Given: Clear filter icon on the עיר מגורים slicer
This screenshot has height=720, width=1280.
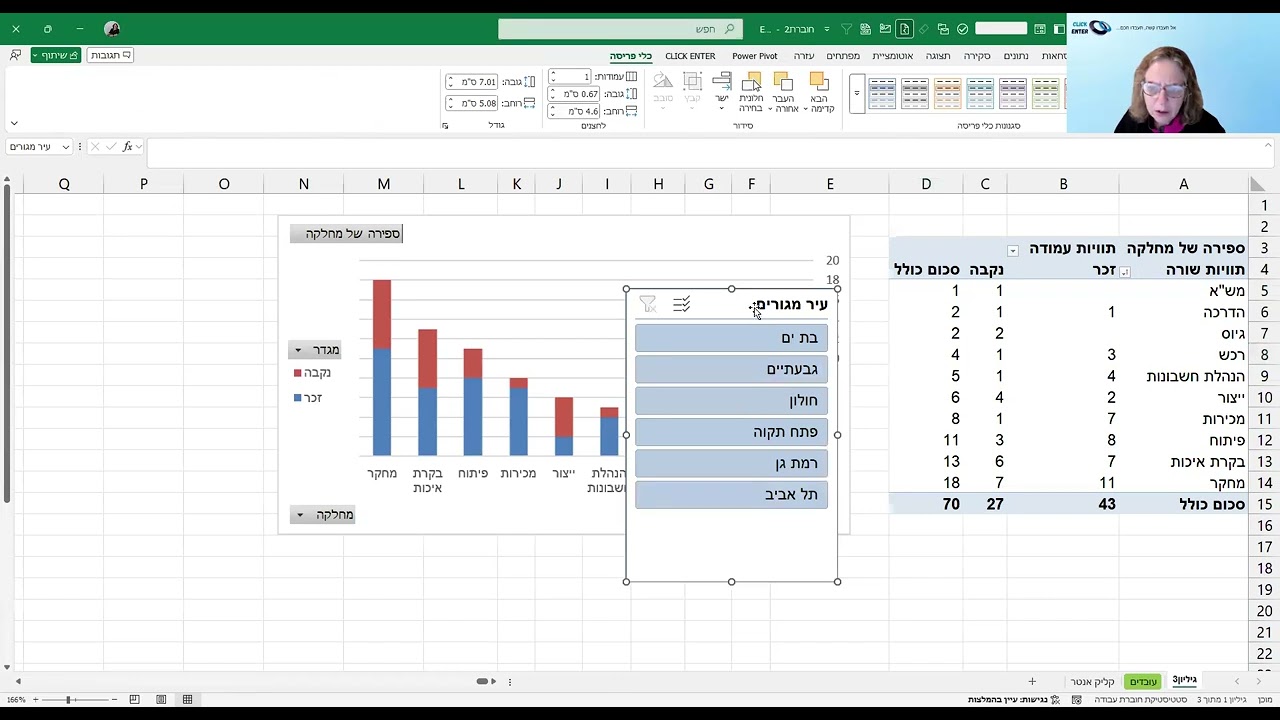Looking at the screenshot, I should click(x=648, y=304).
